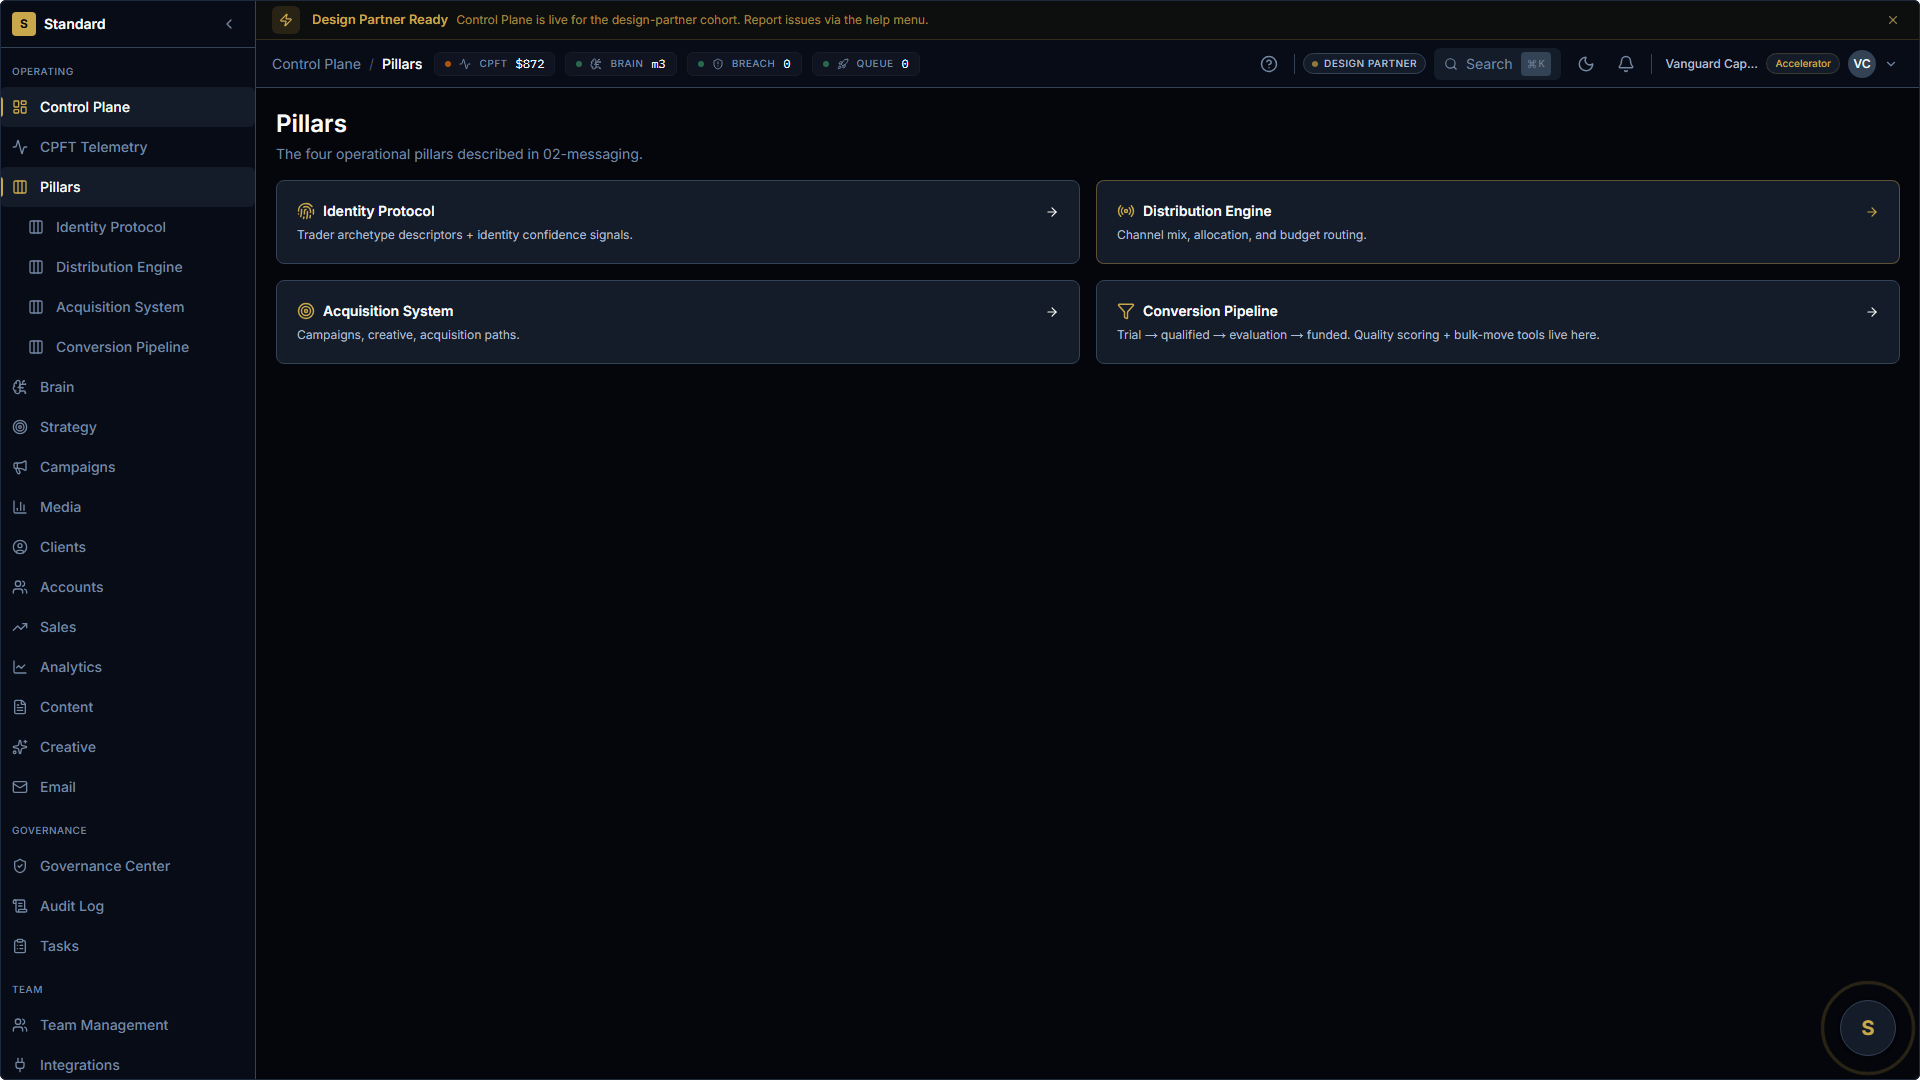
Task: Click the Distribution Engine card arrow
Action: coord(1872,212)
